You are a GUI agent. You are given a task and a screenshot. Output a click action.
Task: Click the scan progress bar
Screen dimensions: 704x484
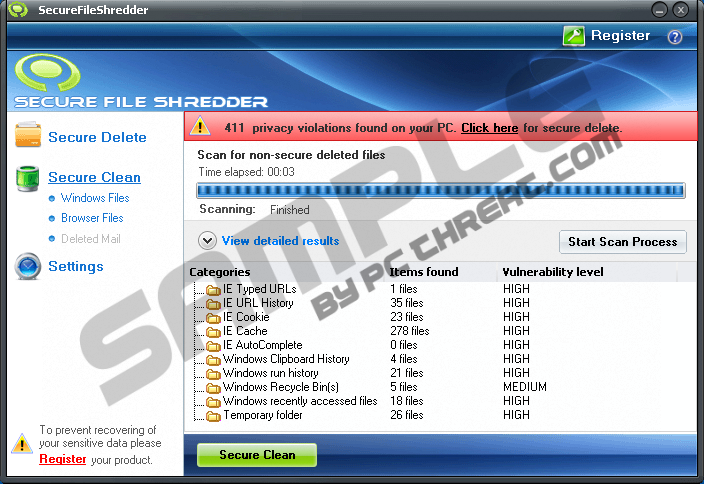pyautogui.click(x=440, y=190)
